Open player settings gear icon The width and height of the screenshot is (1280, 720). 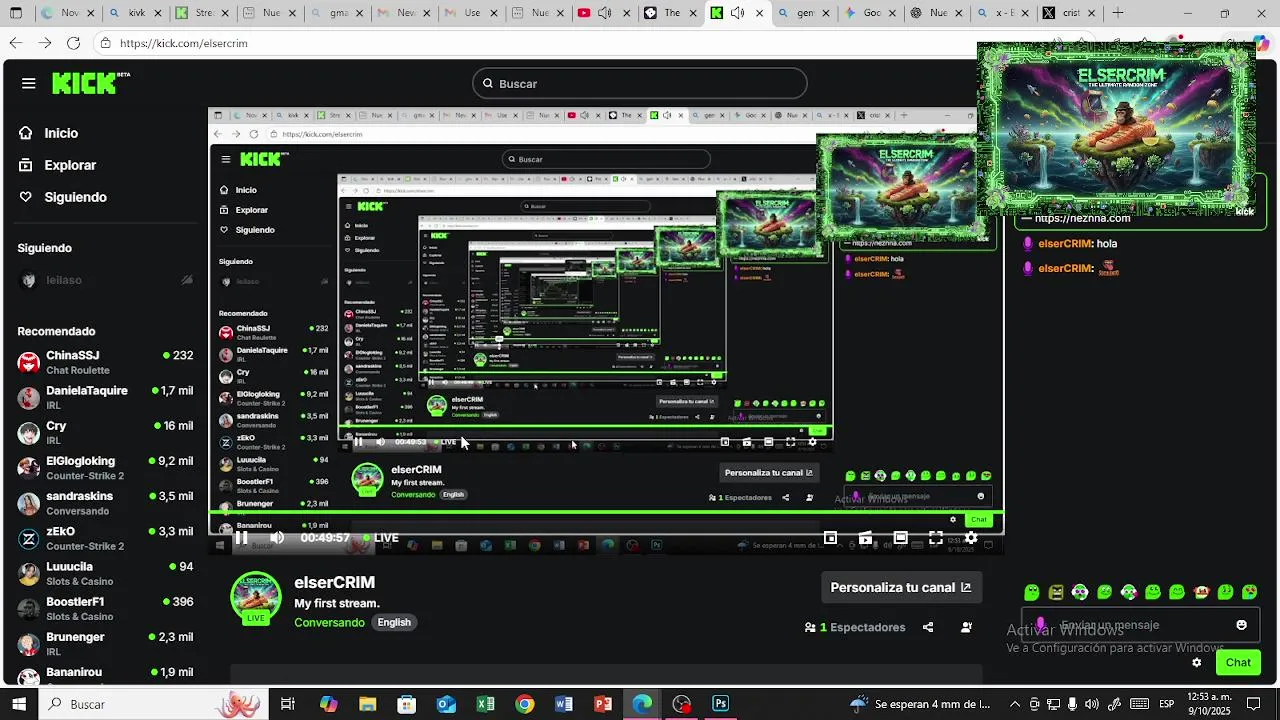tap(970, 538)
